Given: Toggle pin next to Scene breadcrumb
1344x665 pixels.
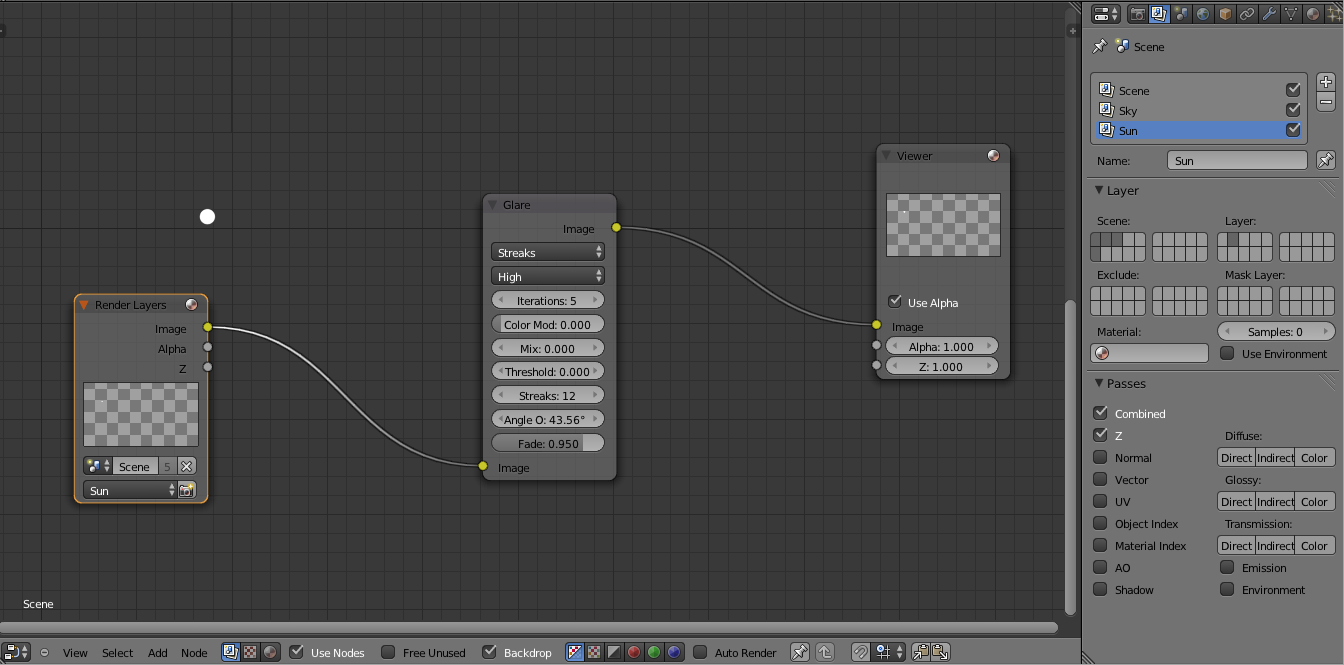Looking at the screenshot, I should click(x=1100, y=46).
